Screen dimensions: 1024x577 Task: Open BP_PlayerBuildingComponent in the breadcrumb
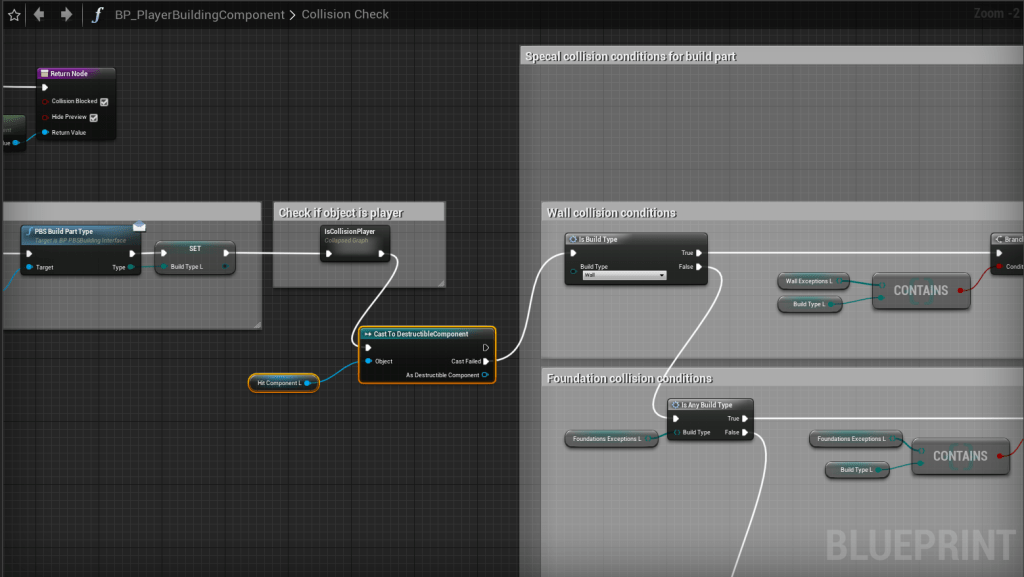click(201, 15)
